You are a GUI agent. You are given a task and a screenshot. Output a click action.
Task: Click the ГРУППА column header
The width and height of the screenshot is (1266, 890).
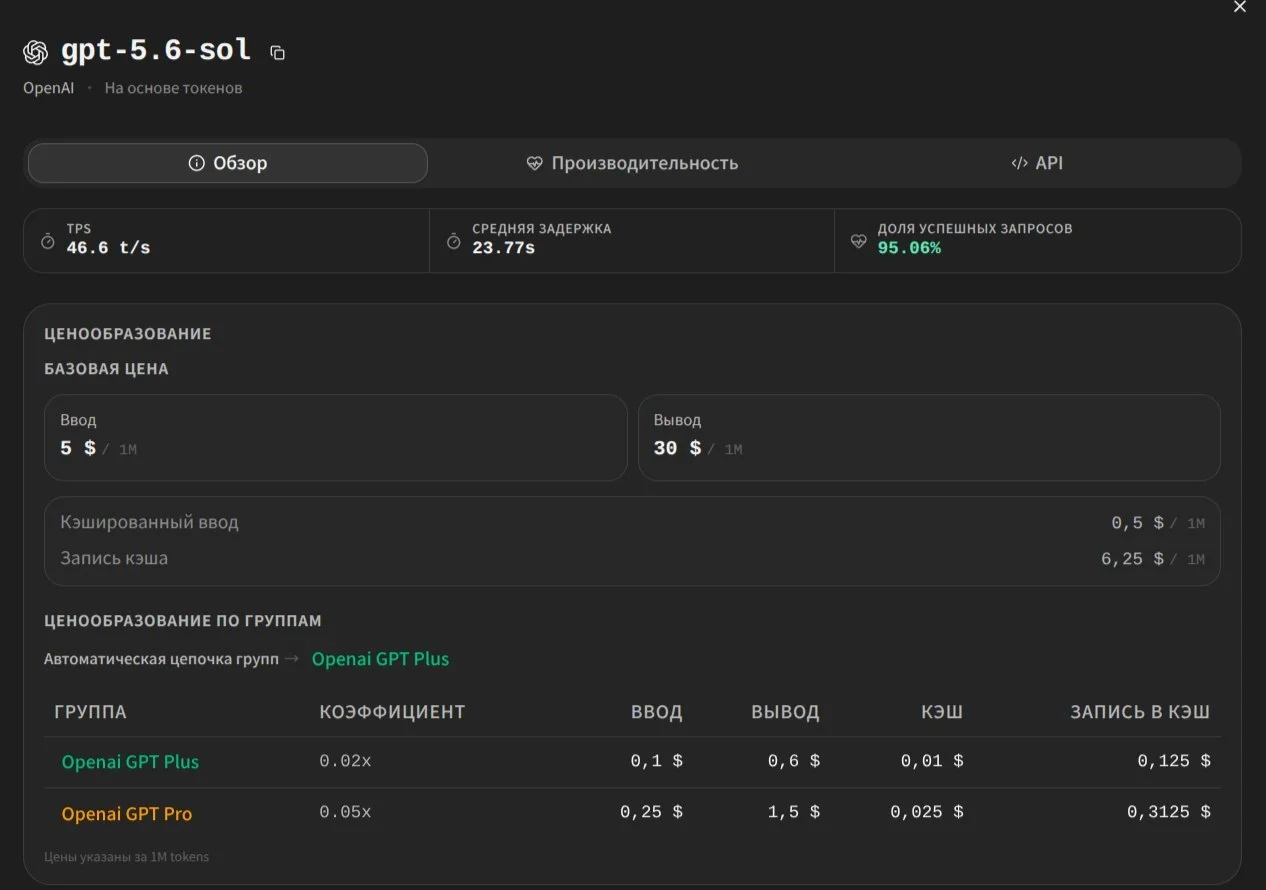[90, 712]
